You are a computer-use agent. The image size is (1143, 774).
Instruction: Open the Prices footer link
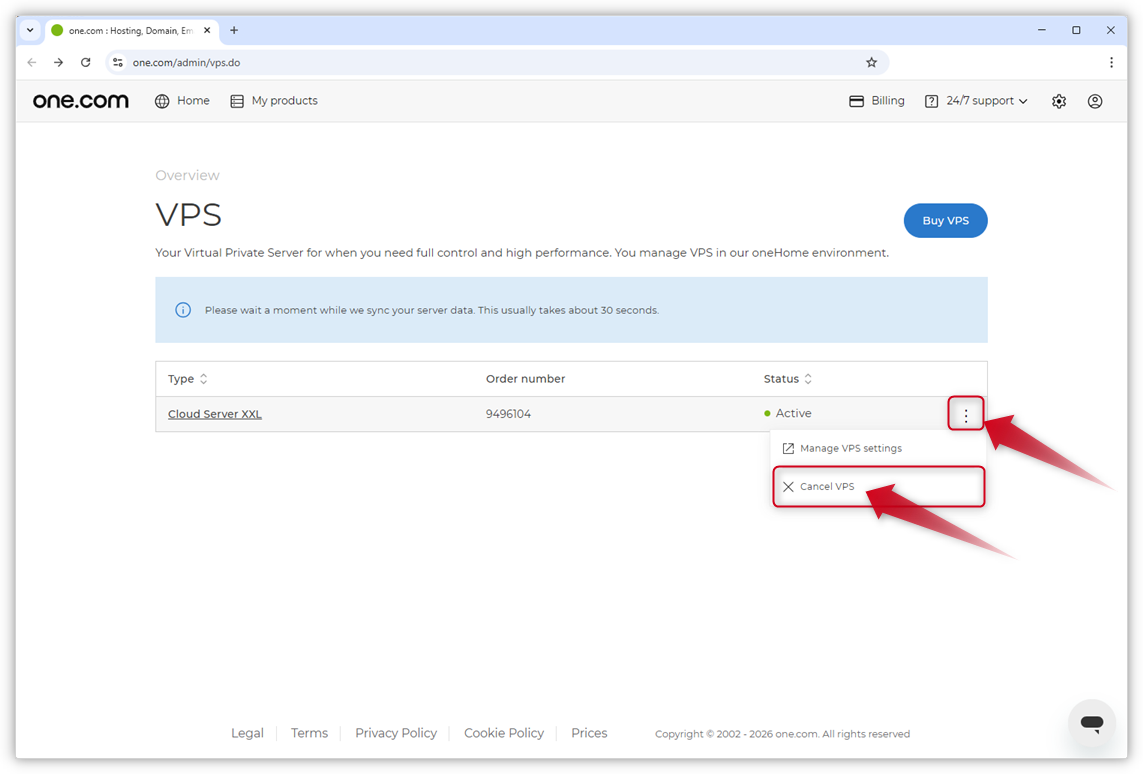click(588, 733)
